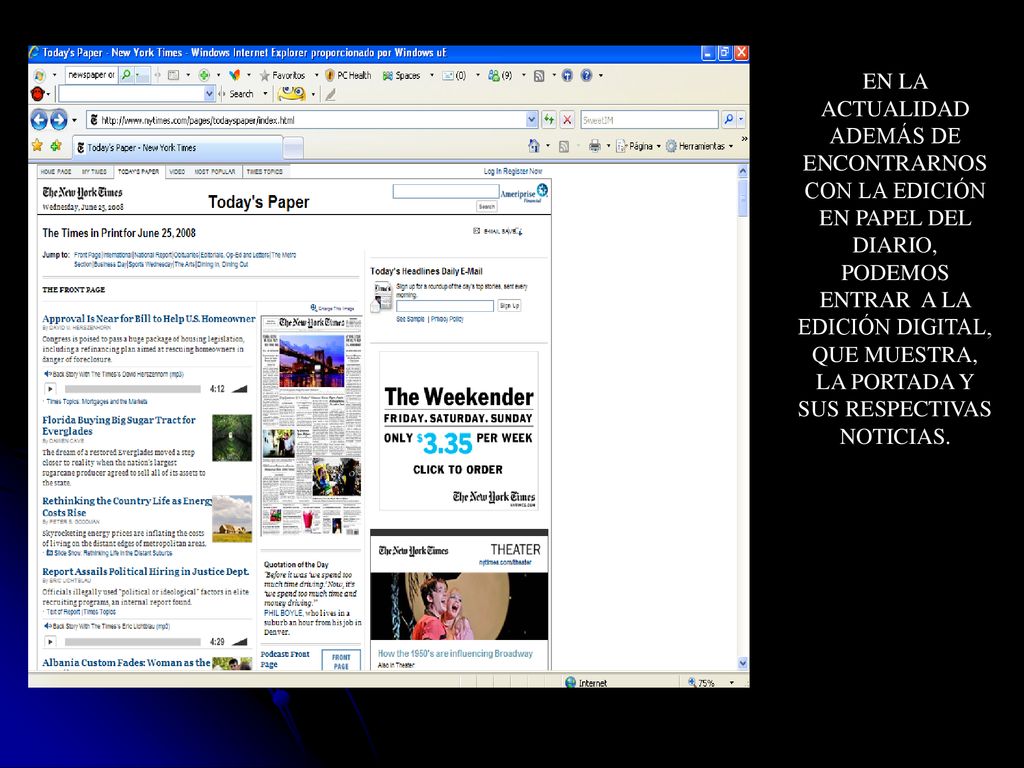
Task: Open the HOME PAGE site tab
Action: click(56, 172)
